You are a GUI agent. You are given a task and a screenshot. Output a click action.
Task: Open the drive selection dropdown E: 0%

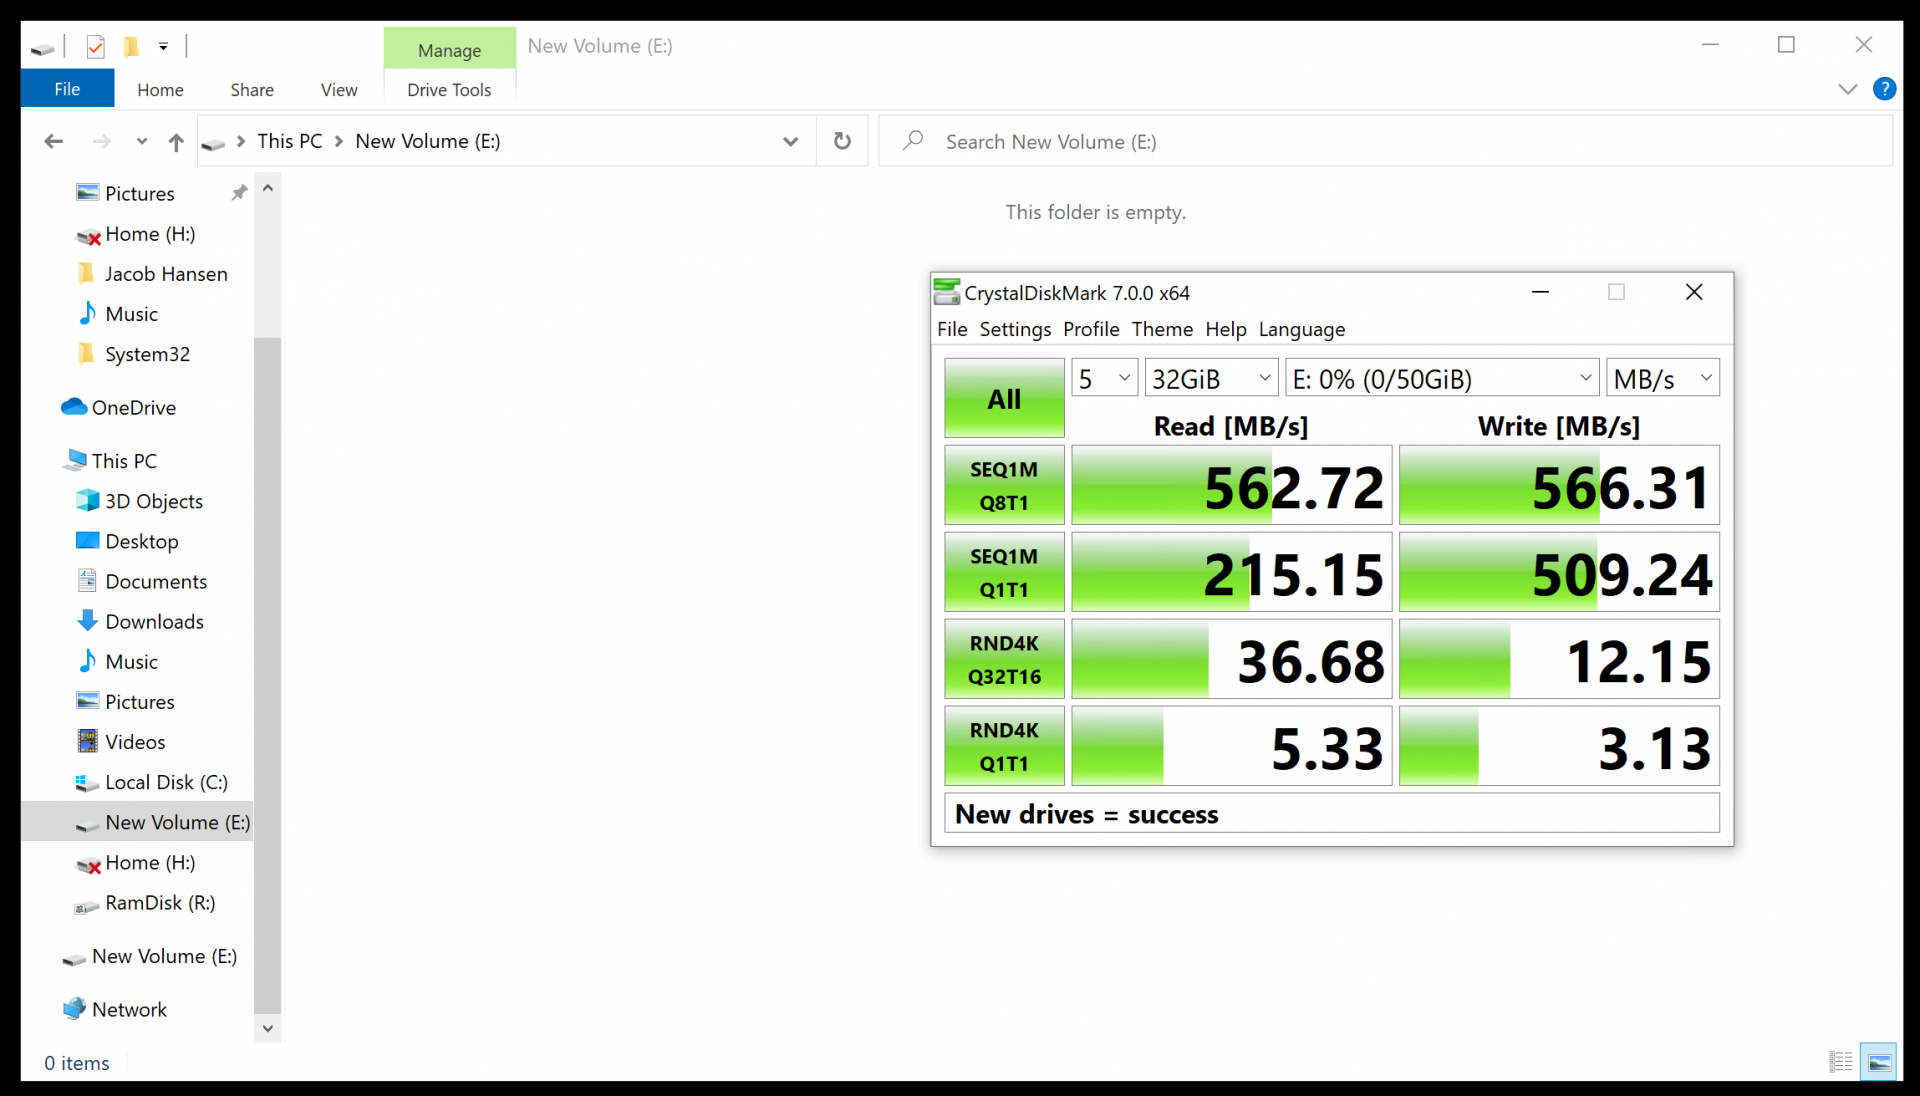click(x=1442, y=378)
